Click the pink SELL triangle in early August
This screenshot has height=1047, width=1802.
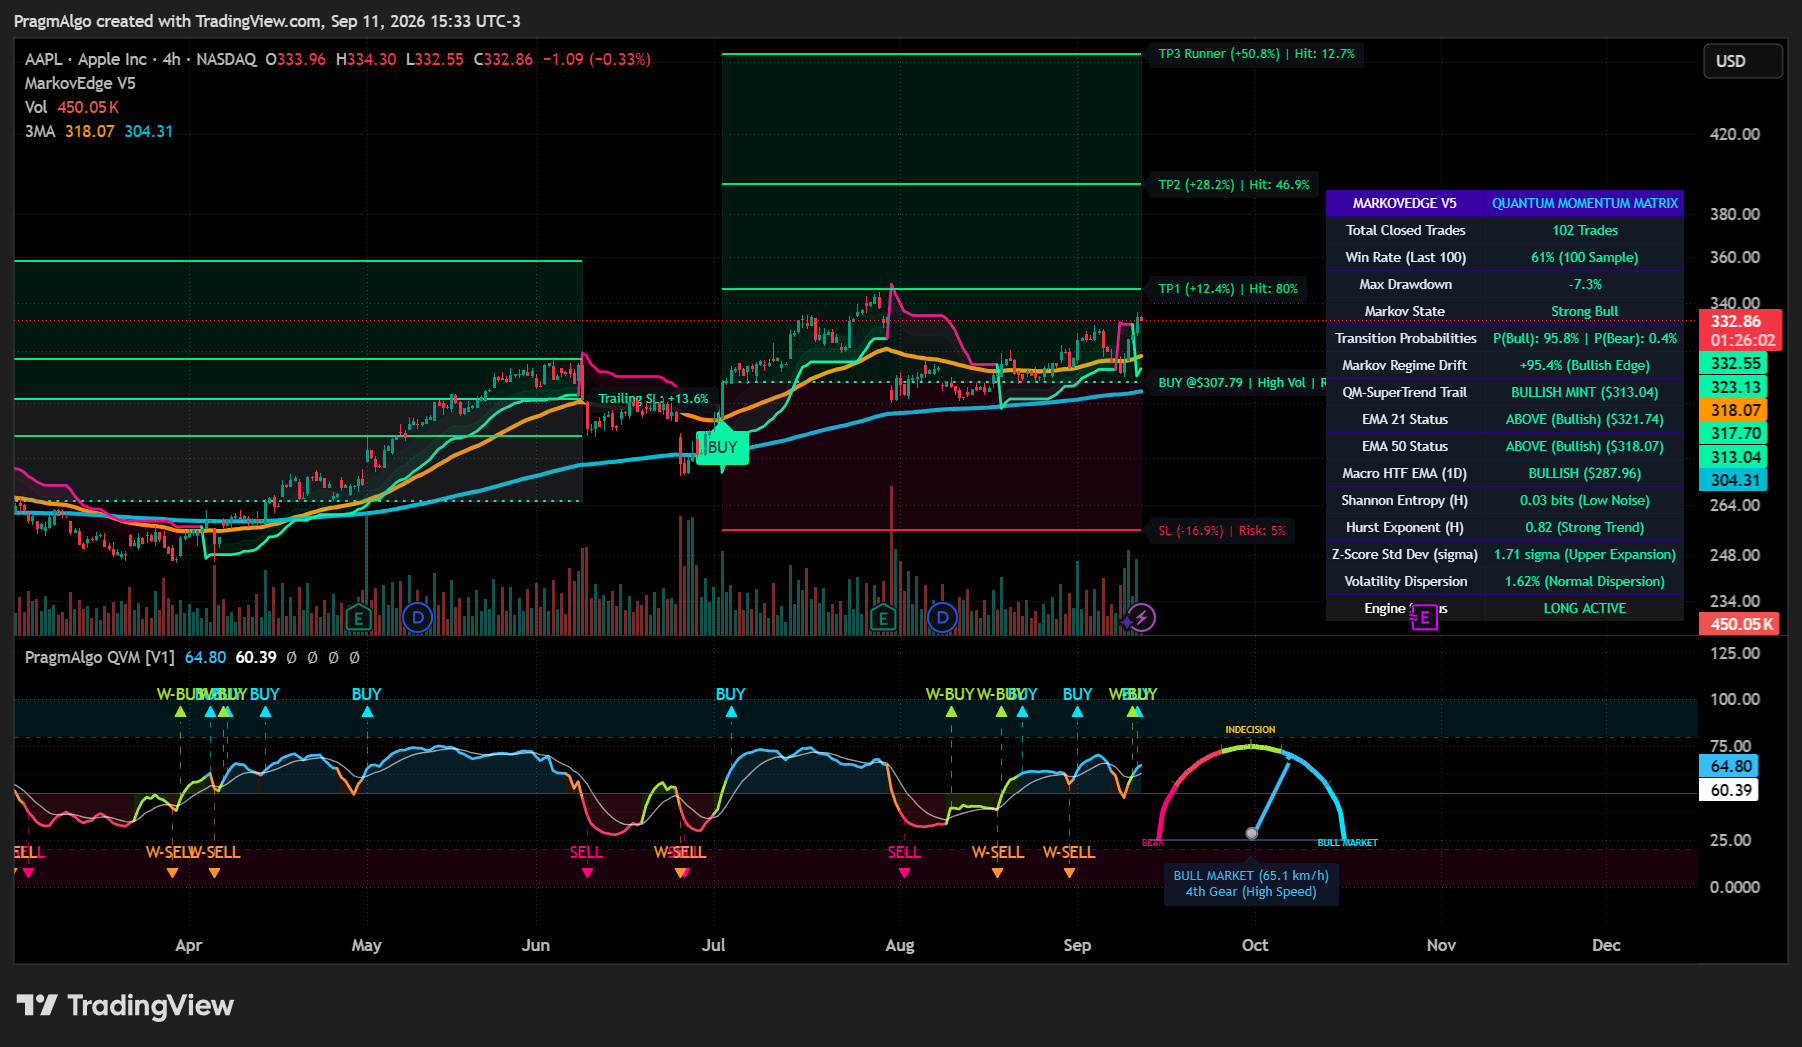tap(904, 873)
